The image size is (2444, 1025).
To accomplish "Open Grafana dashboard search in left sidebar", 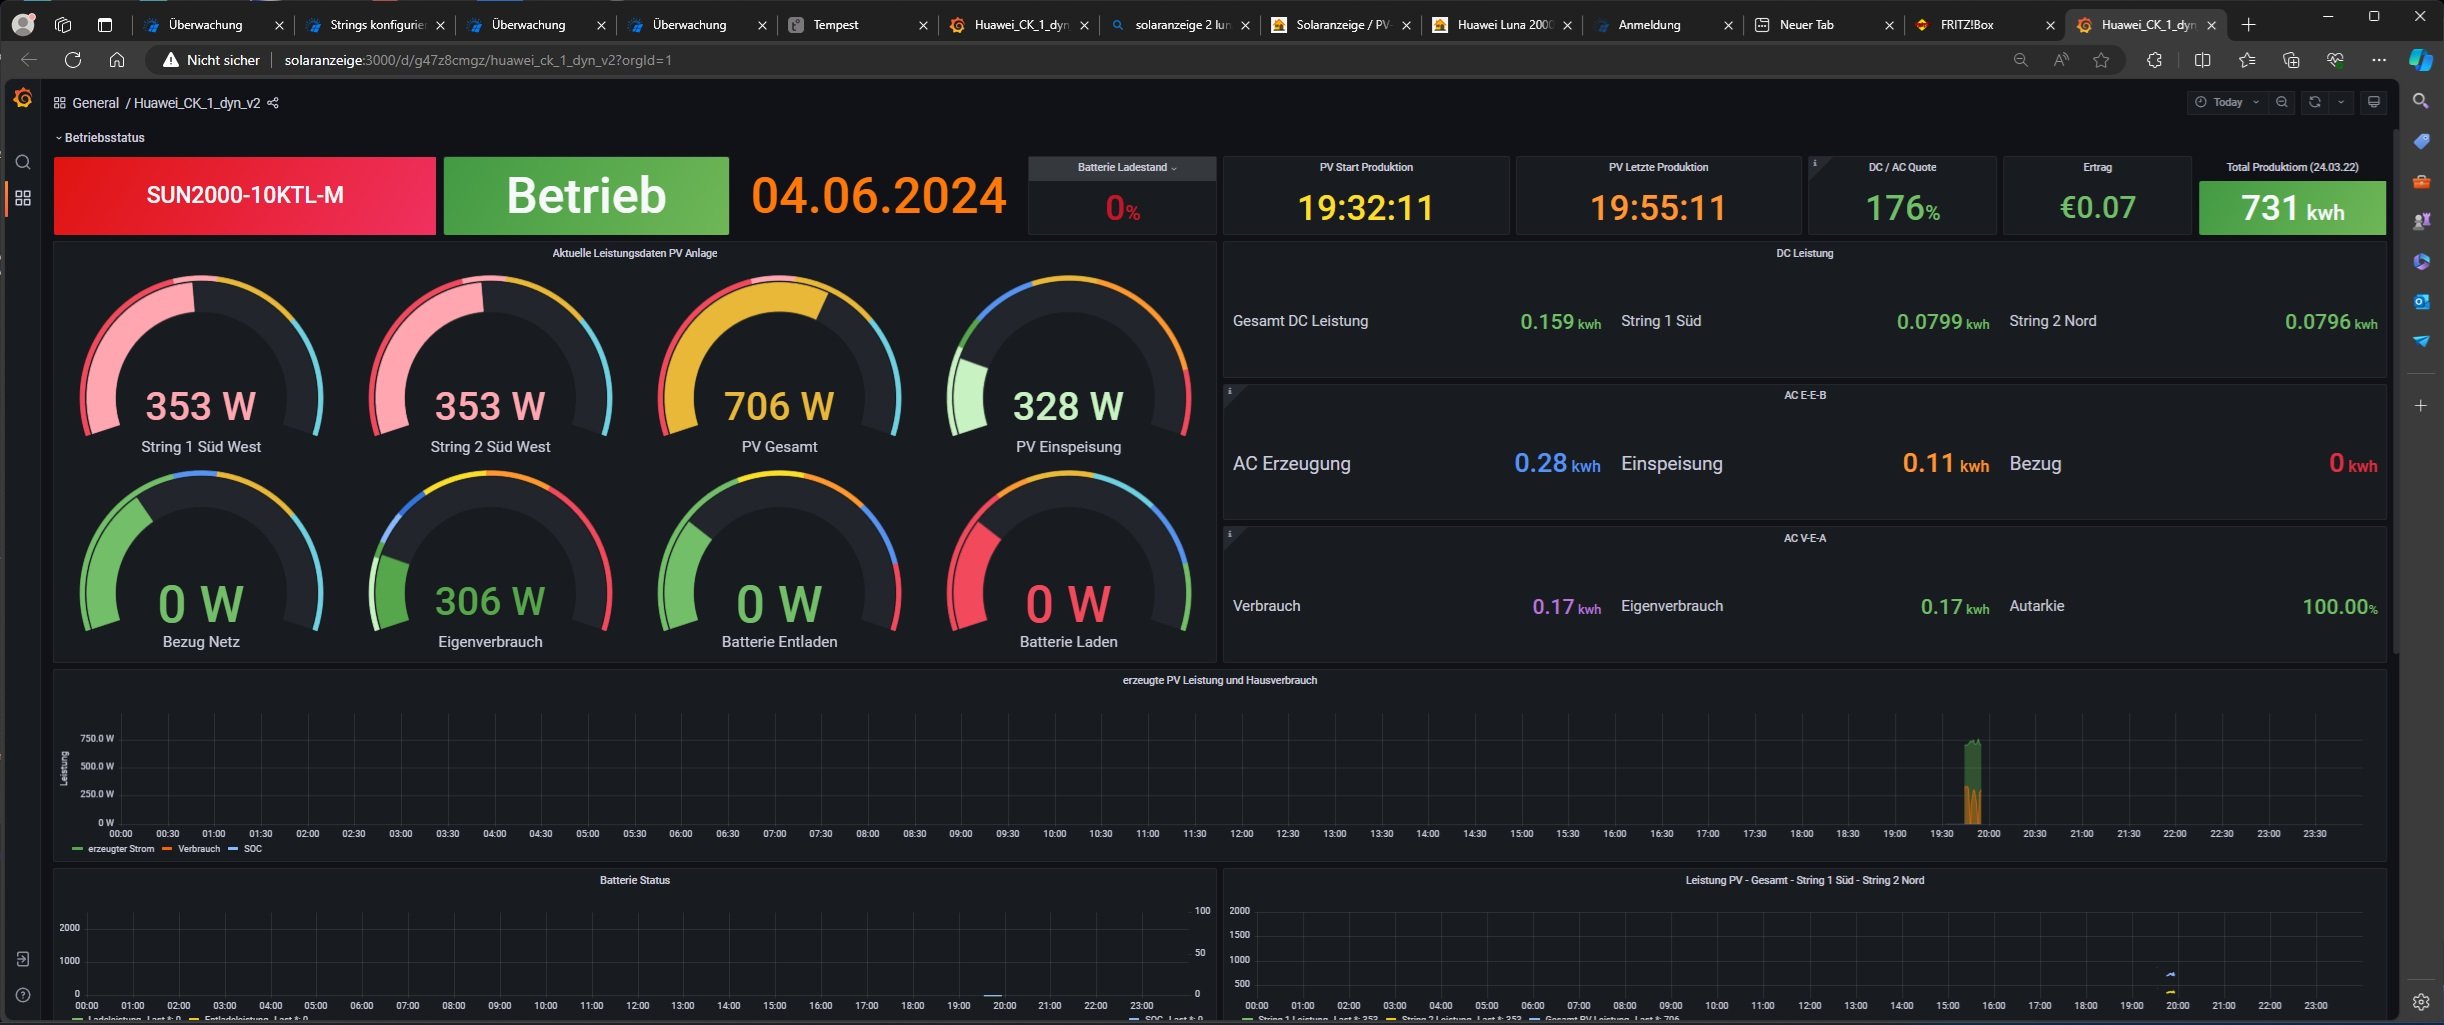I will point(22,162).
